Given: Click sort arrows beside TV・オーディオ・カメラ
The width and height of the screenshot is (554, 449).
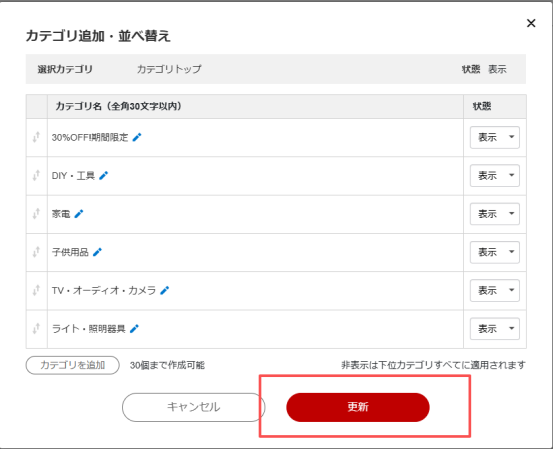Looking at the screenshot, I should pos(36,290).
